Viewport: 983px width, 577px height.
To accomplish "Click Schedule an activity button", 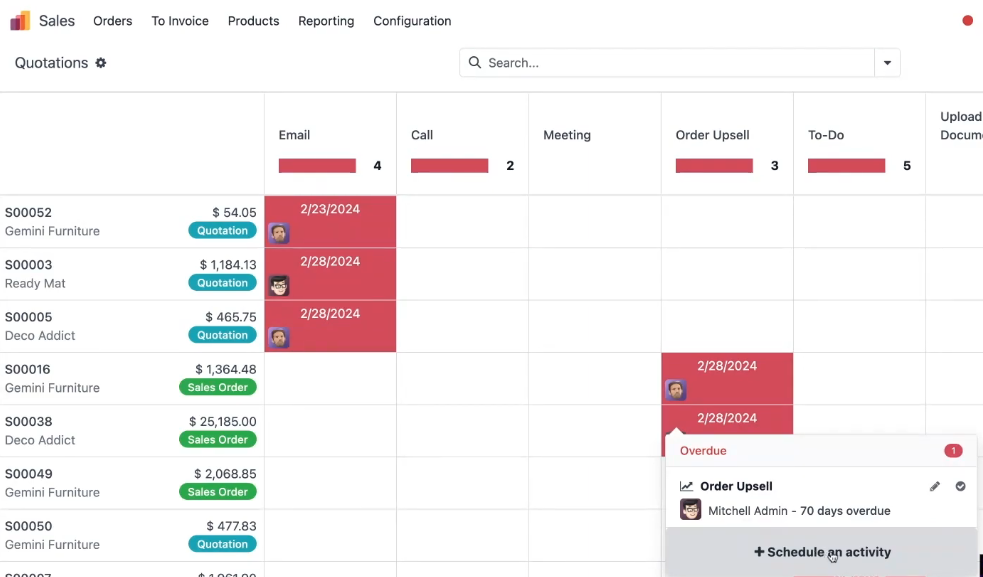I will pos(822,552).
